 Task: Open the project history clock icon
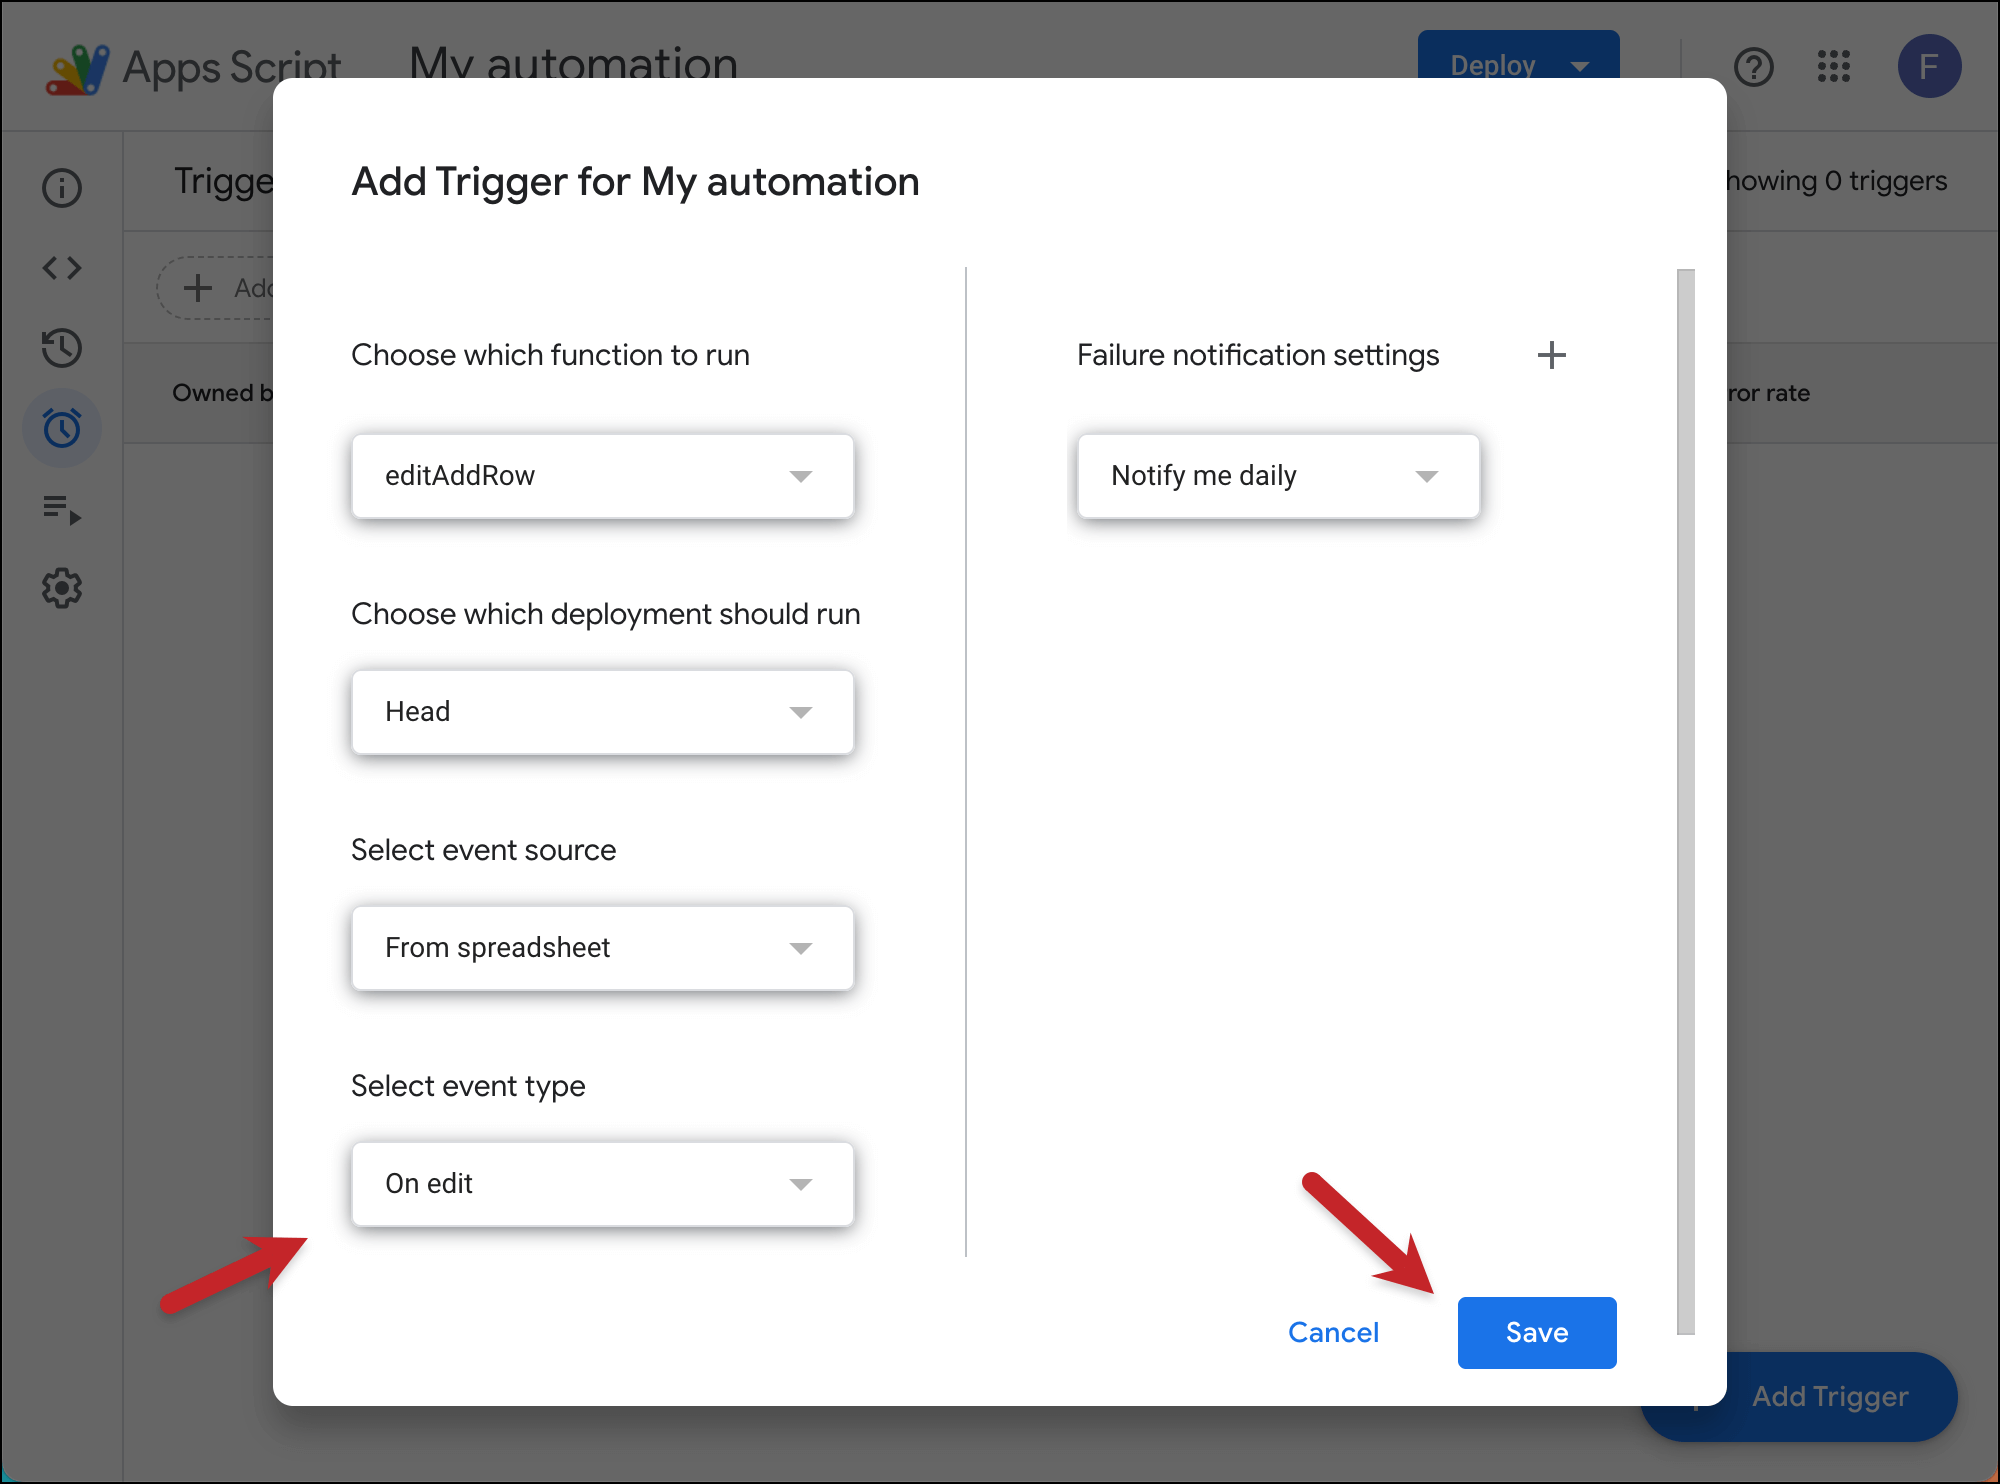coord(62,348)
